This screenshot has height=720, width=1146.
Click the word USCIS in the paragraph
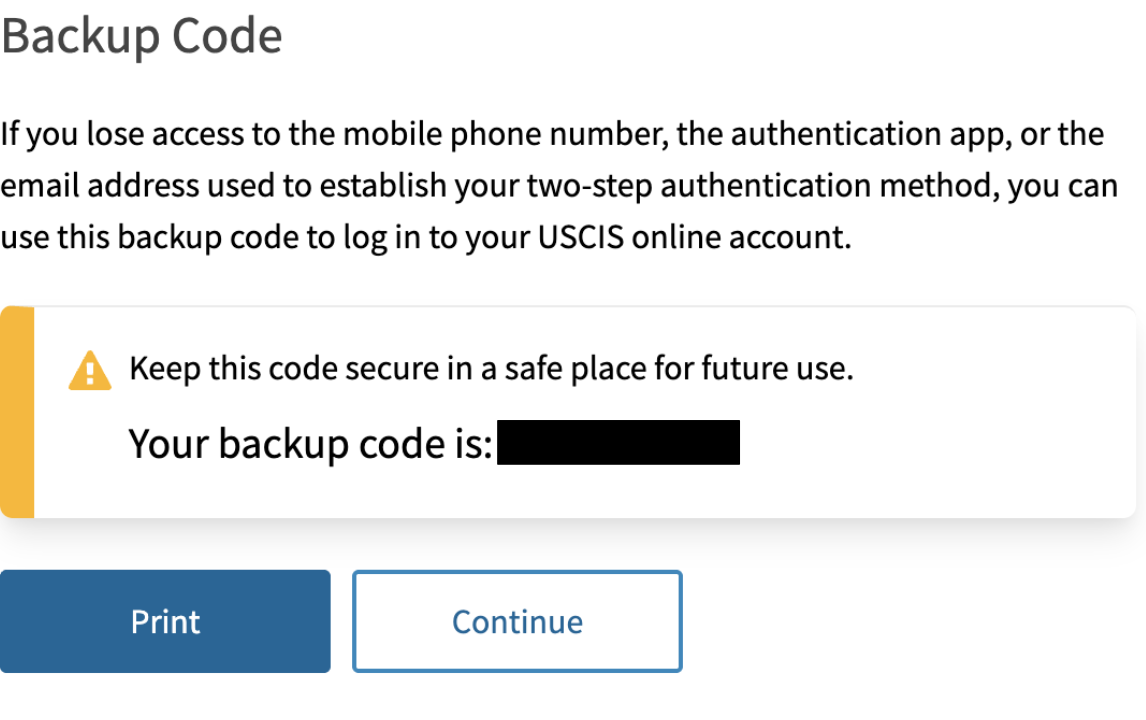click(x=581, y=237)
